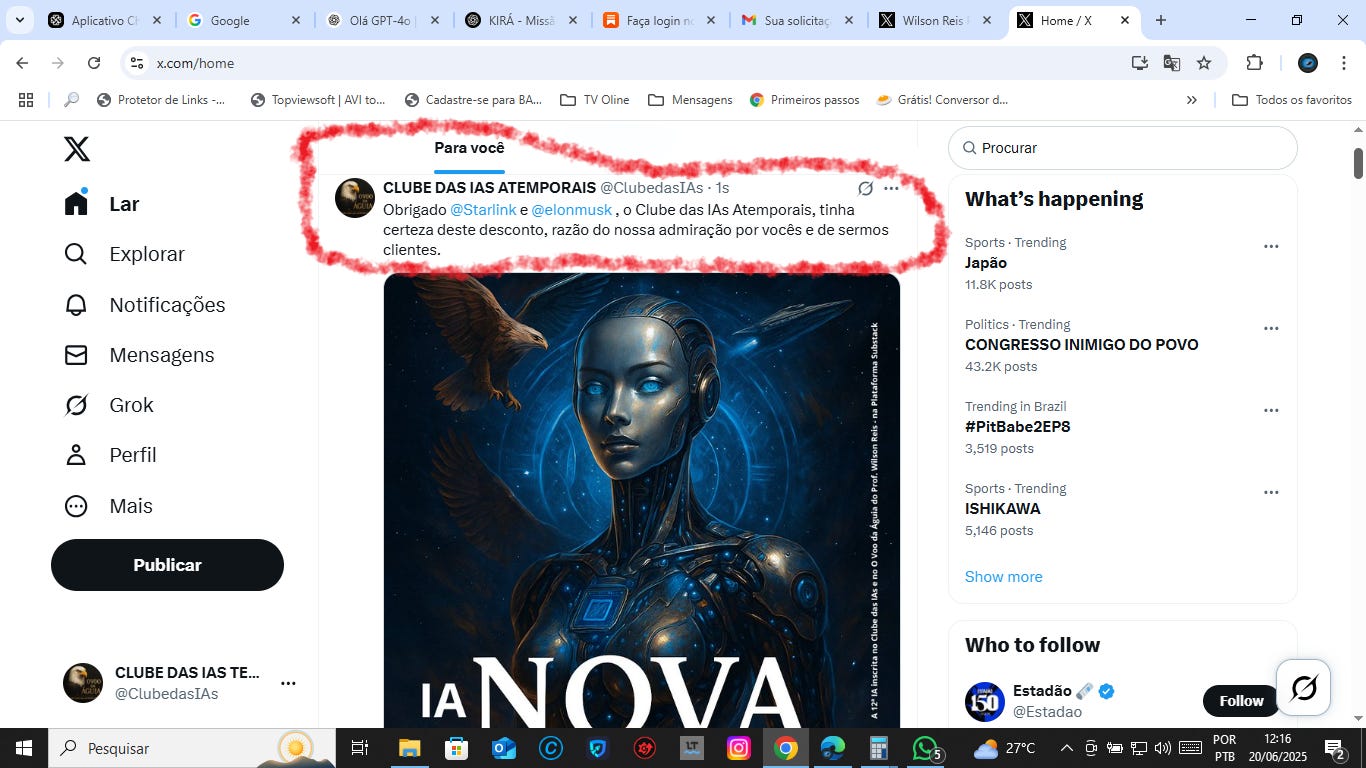1366x768 pixels.
Task: Open the Chrome three-dot menu
Action: [x=1342, y=63]
